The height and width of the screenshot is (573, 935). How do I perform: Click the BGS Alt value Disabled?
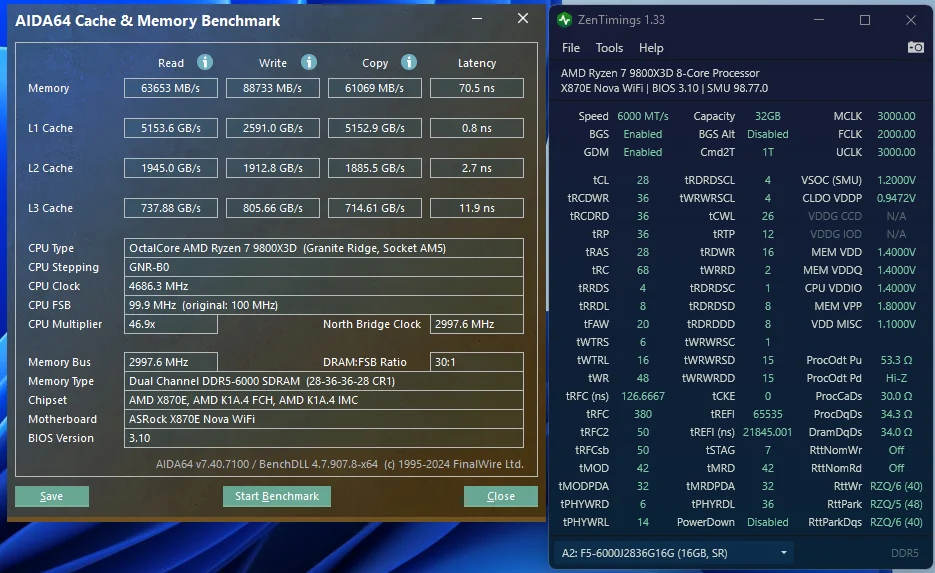pos(767,134)
